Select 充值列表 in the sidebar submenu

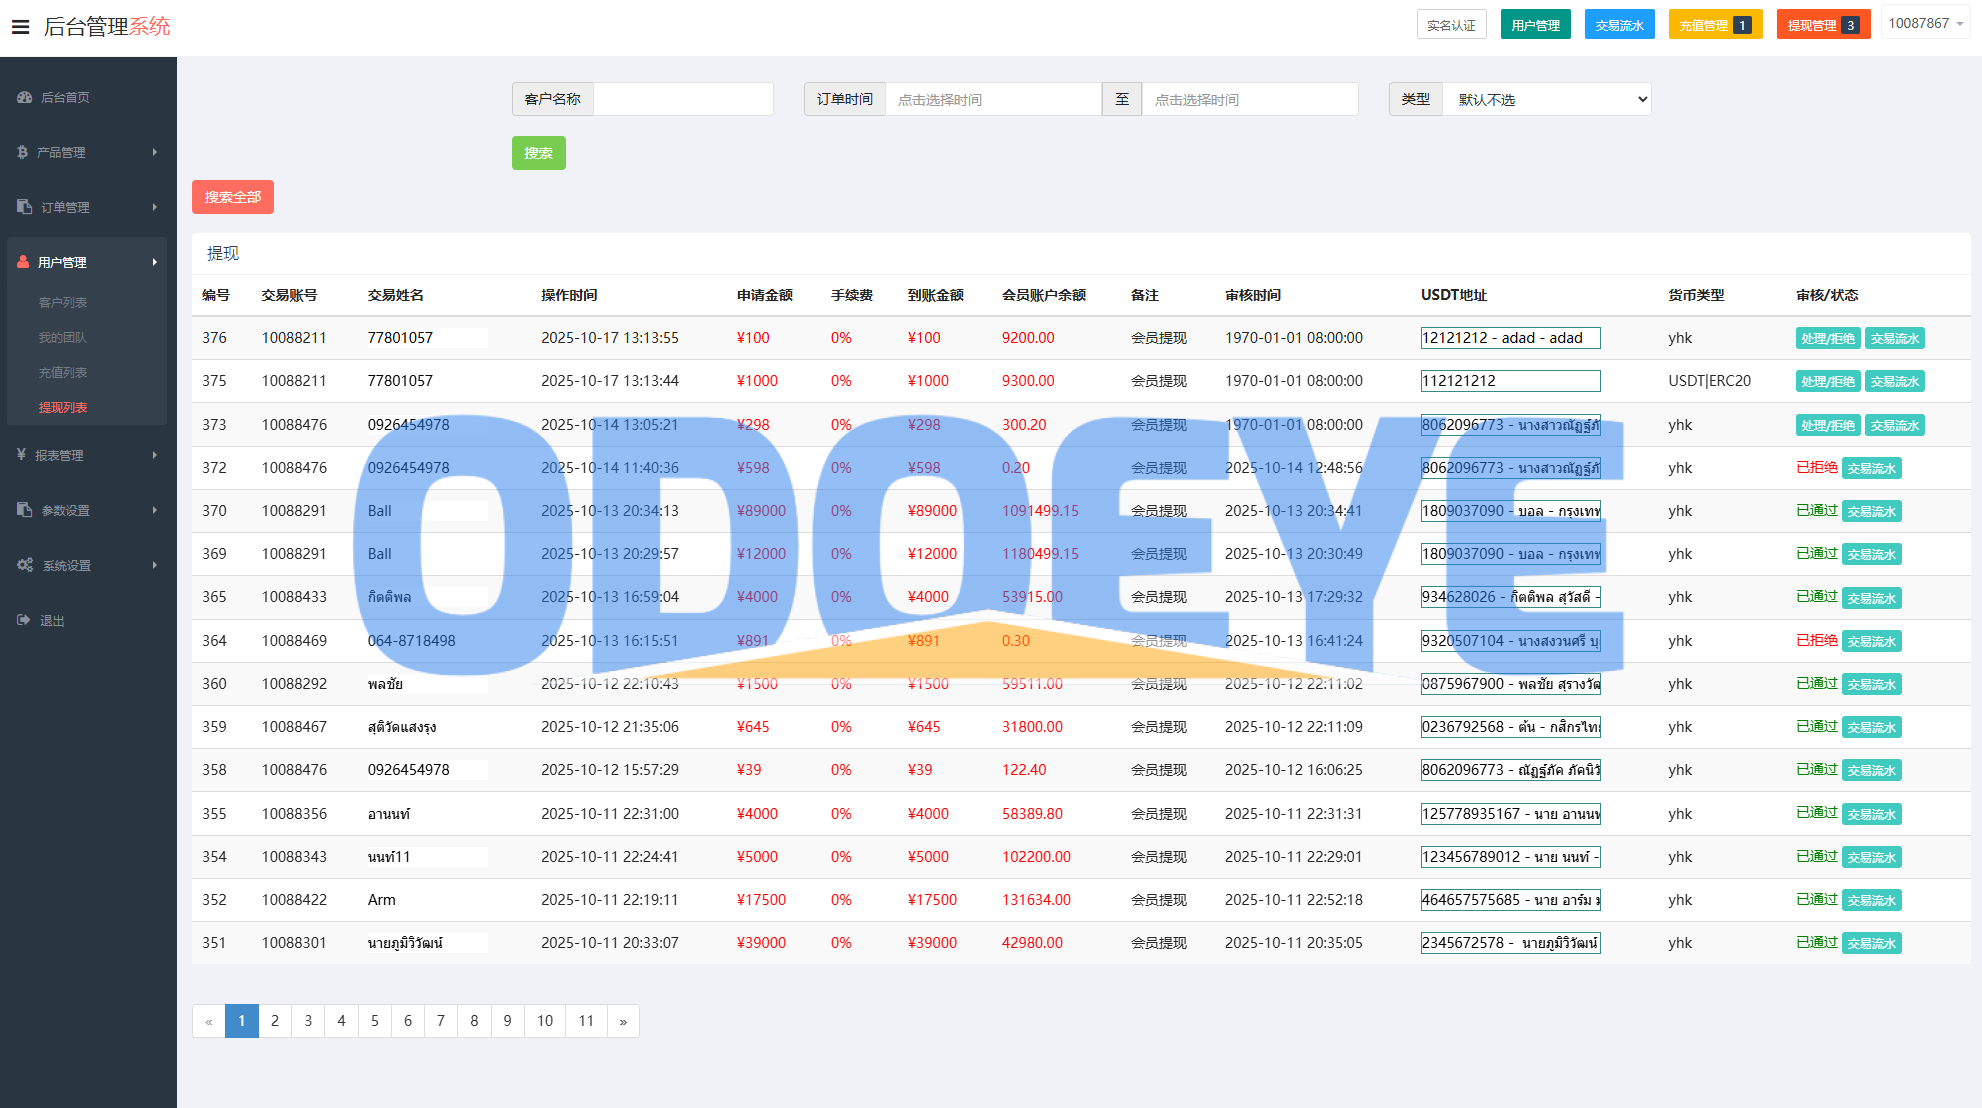click(x=63, y=372)
